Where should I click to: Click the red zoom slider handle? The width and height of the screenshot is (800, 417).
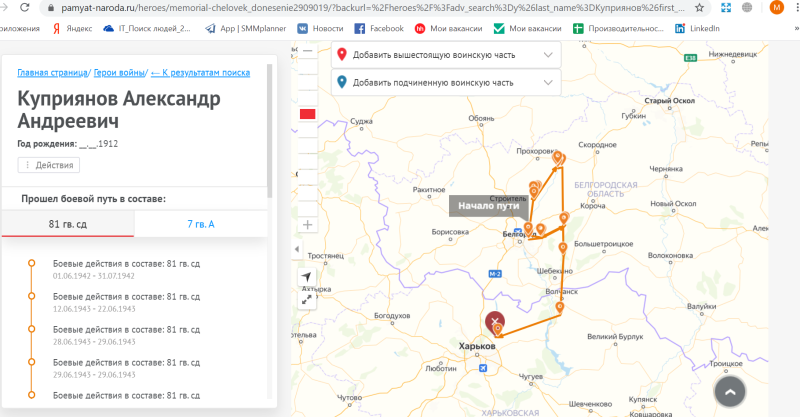pos(308,114)
